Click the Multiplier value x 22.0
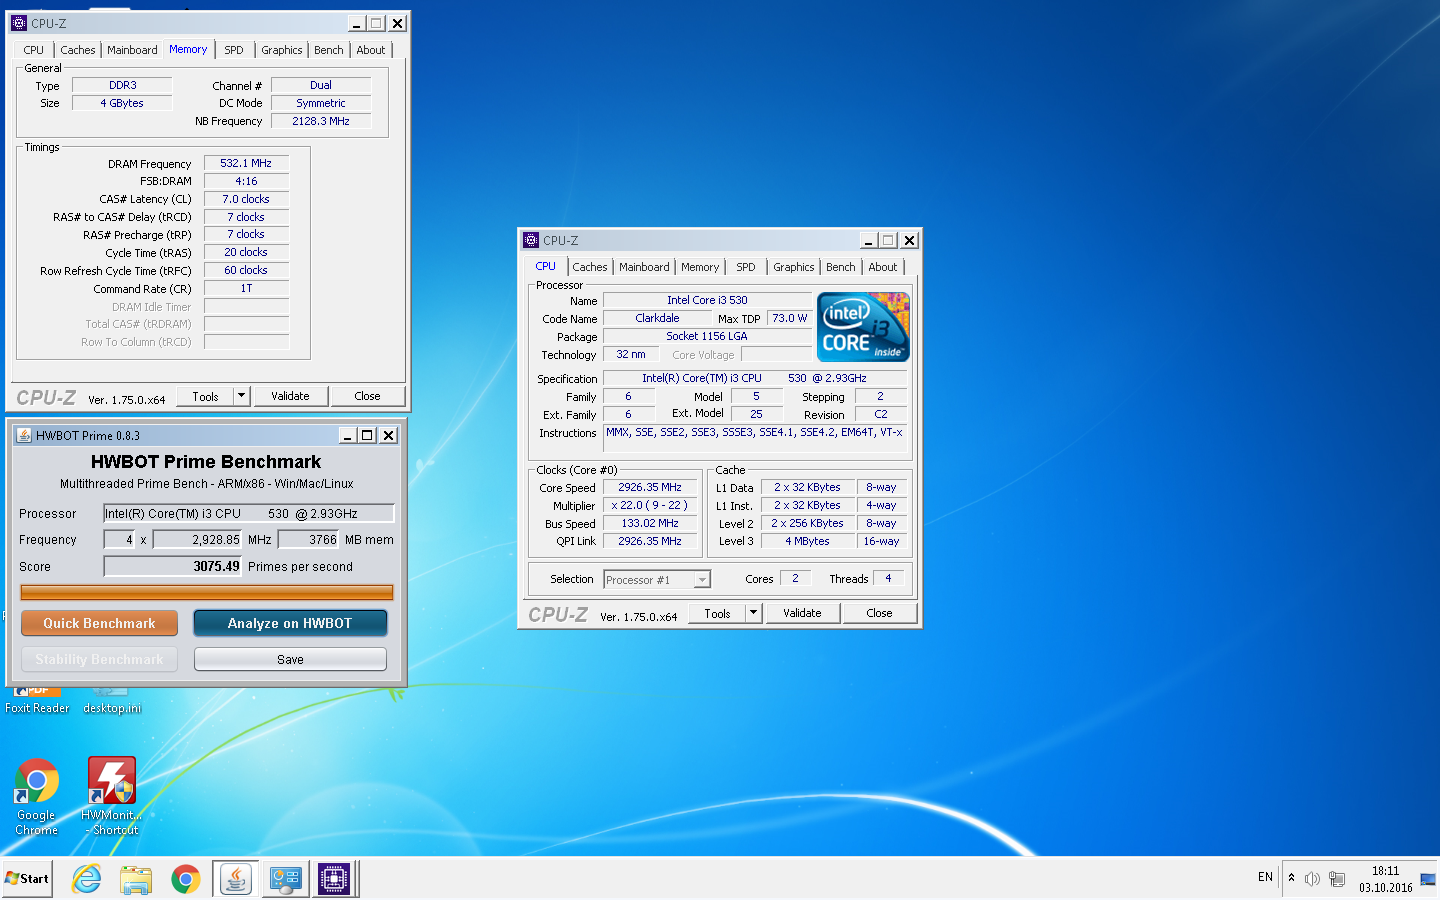This screenshot has height=900, width=1440. (x=650, y=505)
